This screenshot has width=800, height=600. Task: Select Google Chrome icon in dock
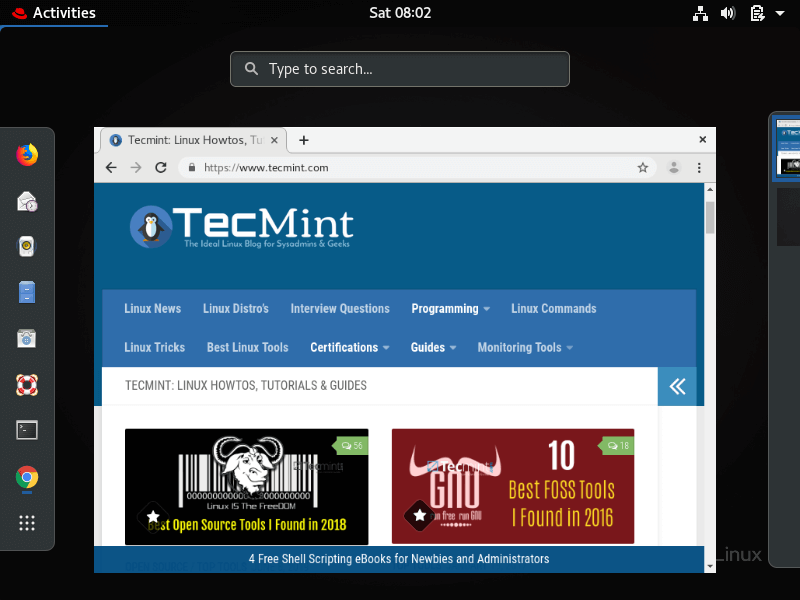tap(27, 478)
